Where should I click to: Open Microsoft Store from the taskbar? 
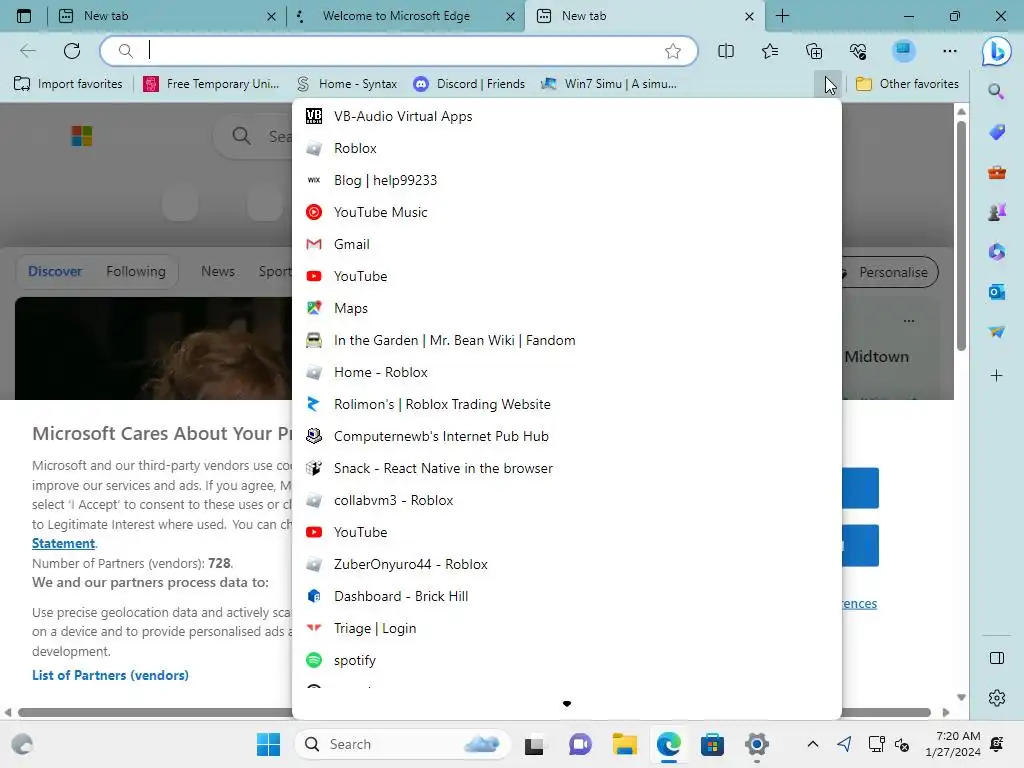[712, 744]
